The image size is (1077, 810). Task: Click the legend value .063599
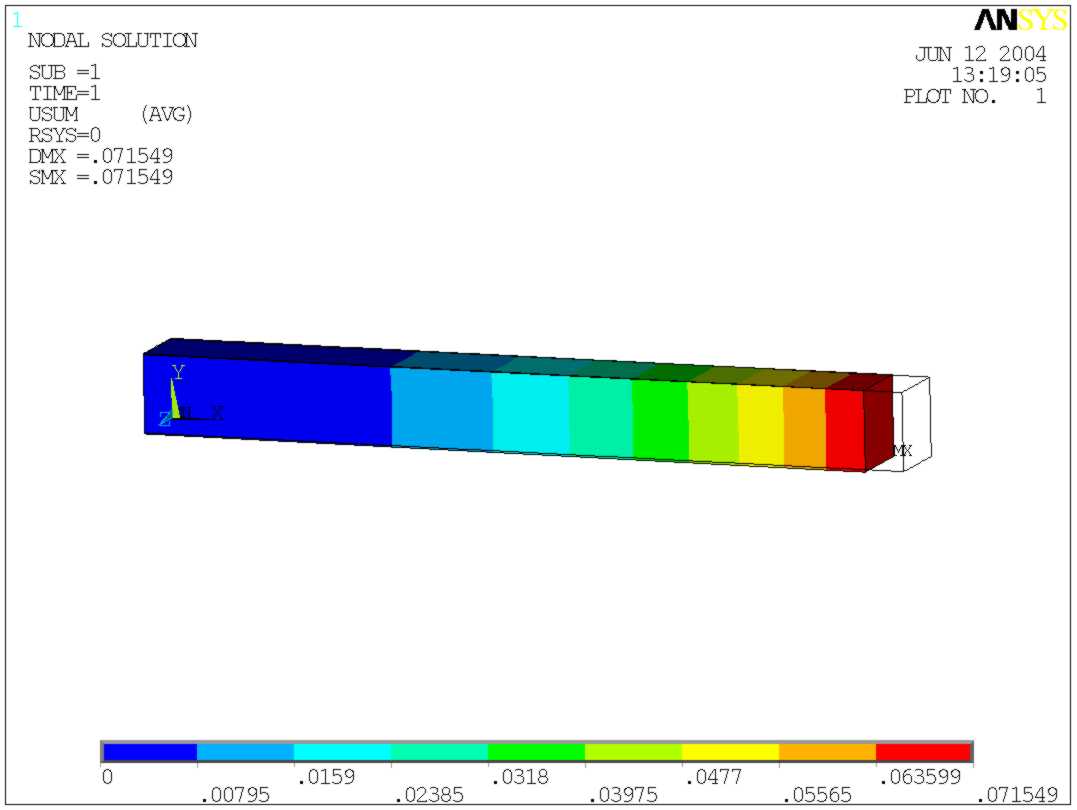click(x=920, y=777)
